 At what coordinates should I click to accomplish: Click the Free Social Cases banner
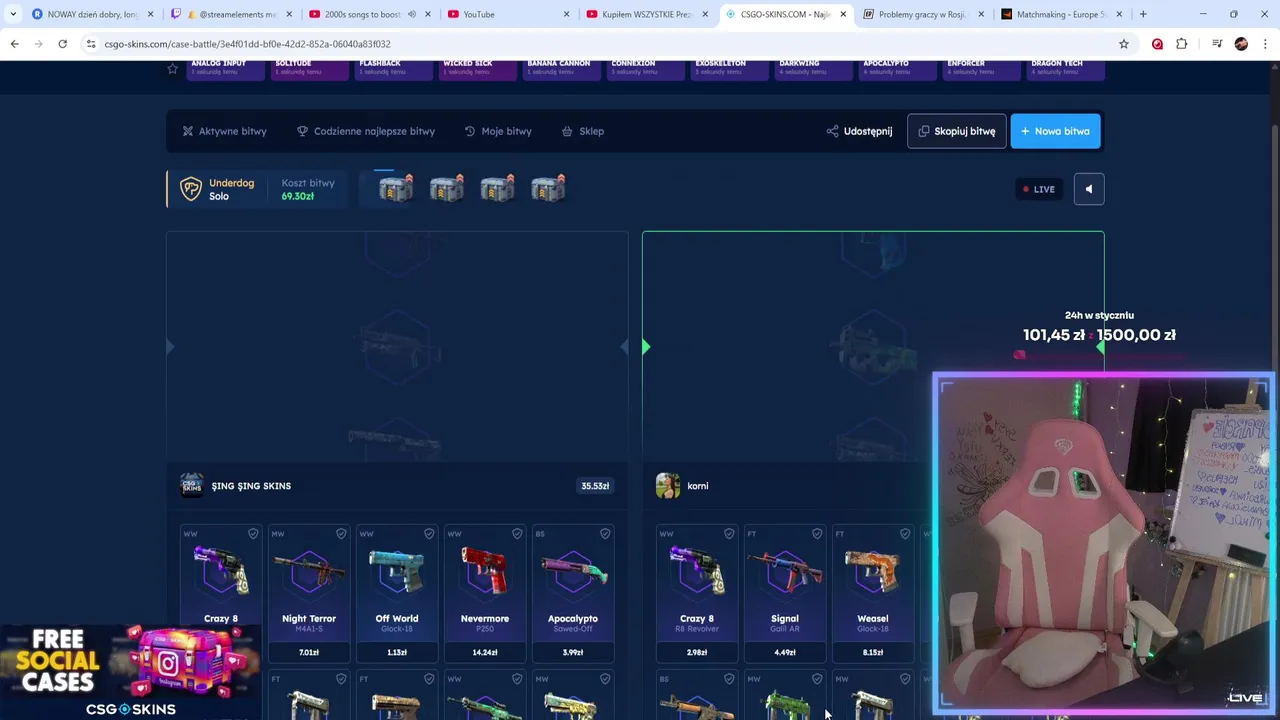(x=130, y=672)
